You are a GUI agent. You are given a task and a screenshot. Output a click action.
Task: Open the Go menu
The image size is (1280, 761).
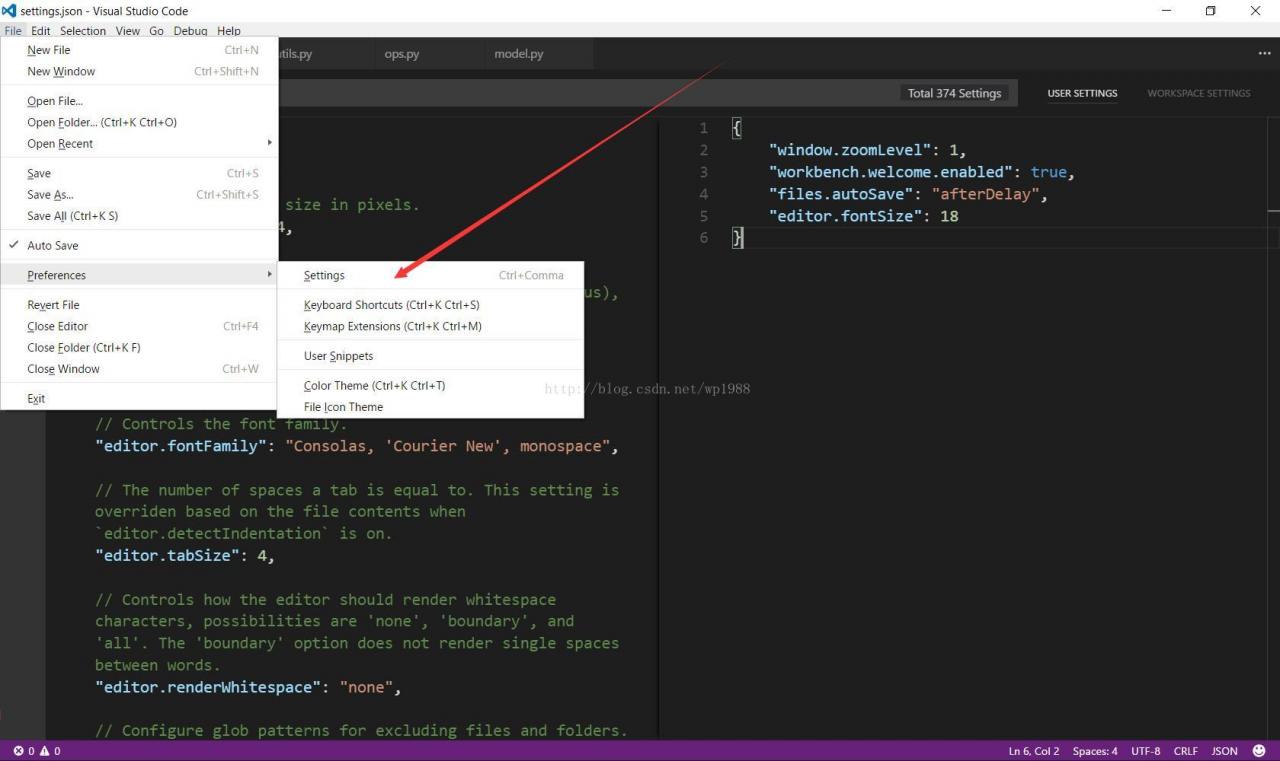(x=156, y=31)
